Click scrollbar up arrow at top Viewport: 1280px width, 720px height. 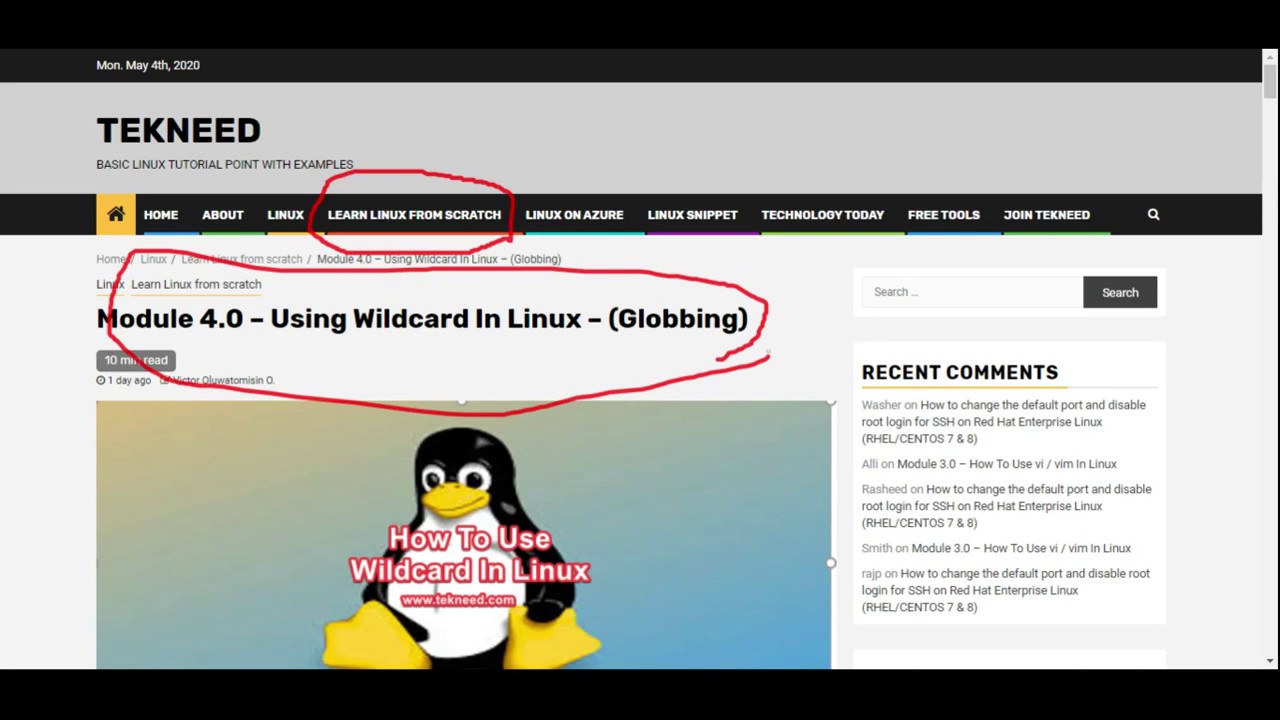[x=1270, y=56]
